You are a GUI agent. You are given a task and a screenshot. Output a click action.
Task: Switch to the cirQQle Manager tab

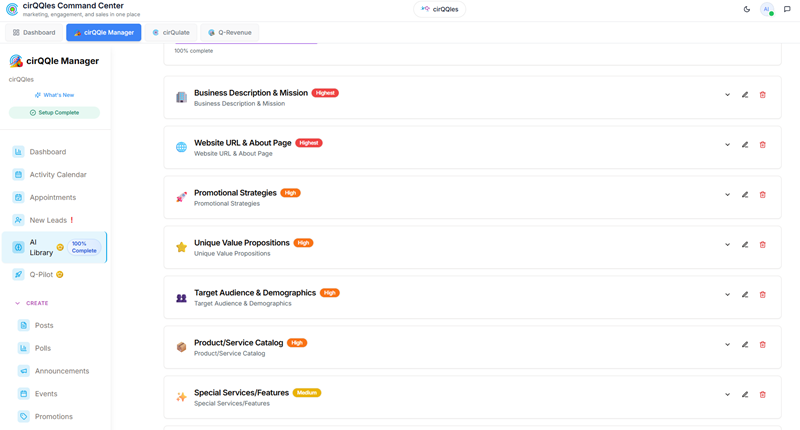(104, 32)
